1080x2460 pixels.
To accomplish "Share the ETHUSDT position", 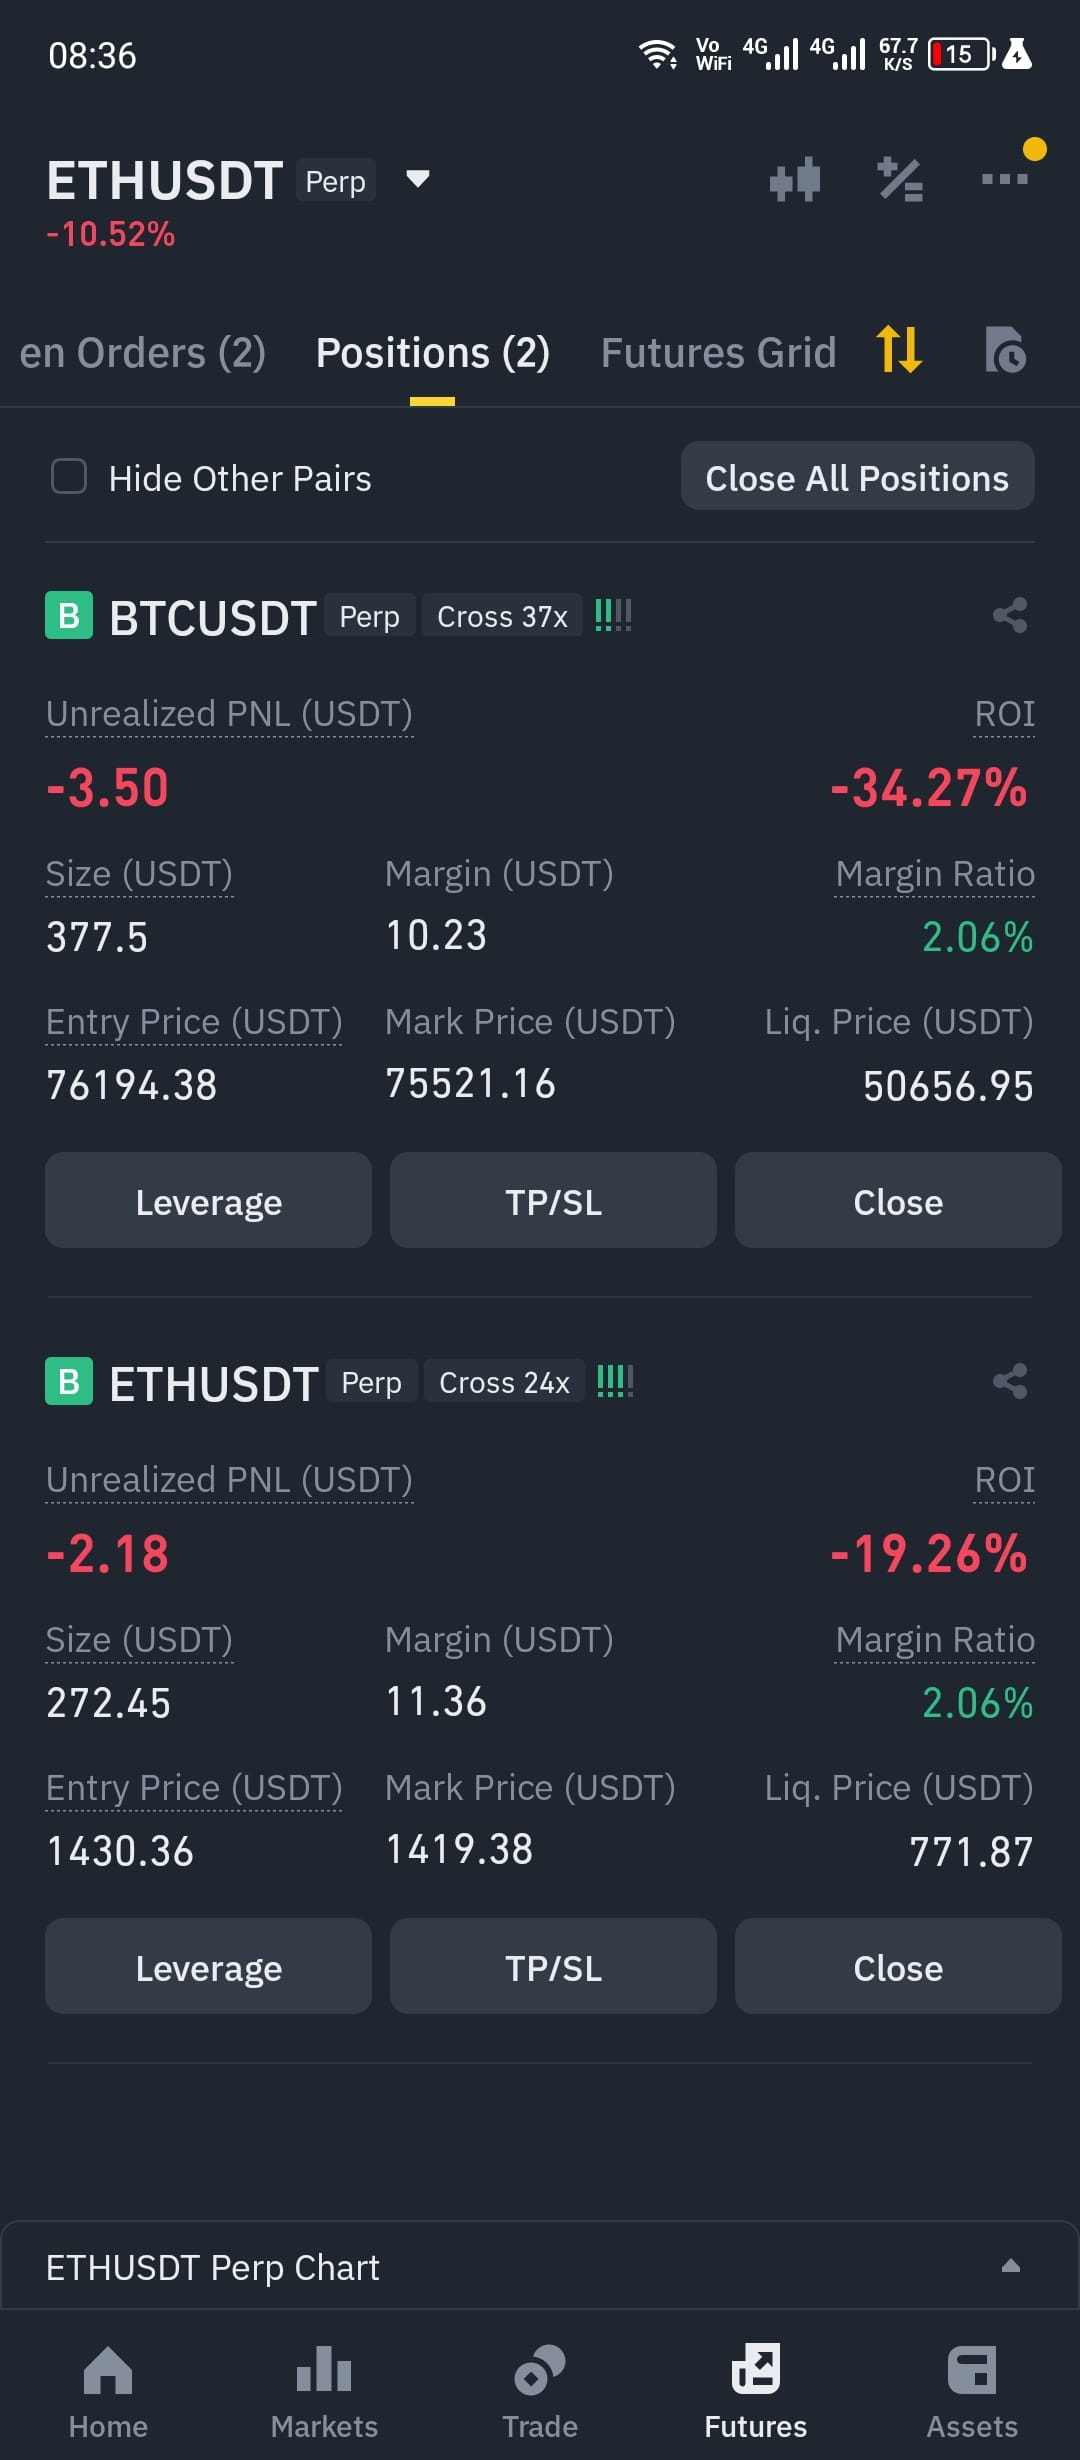I will pos(1010,1381).
